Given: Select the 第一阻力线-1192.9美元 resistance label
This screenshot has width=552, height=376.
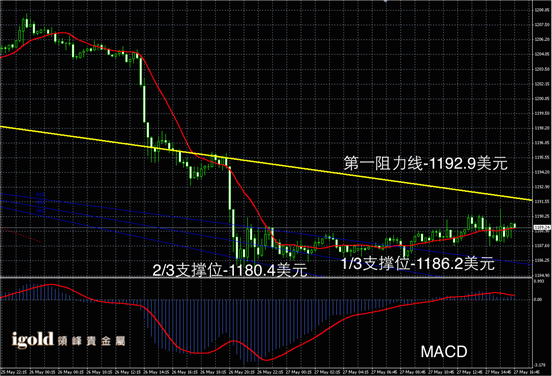Looking at the screenshot, I should click(426, 164).
